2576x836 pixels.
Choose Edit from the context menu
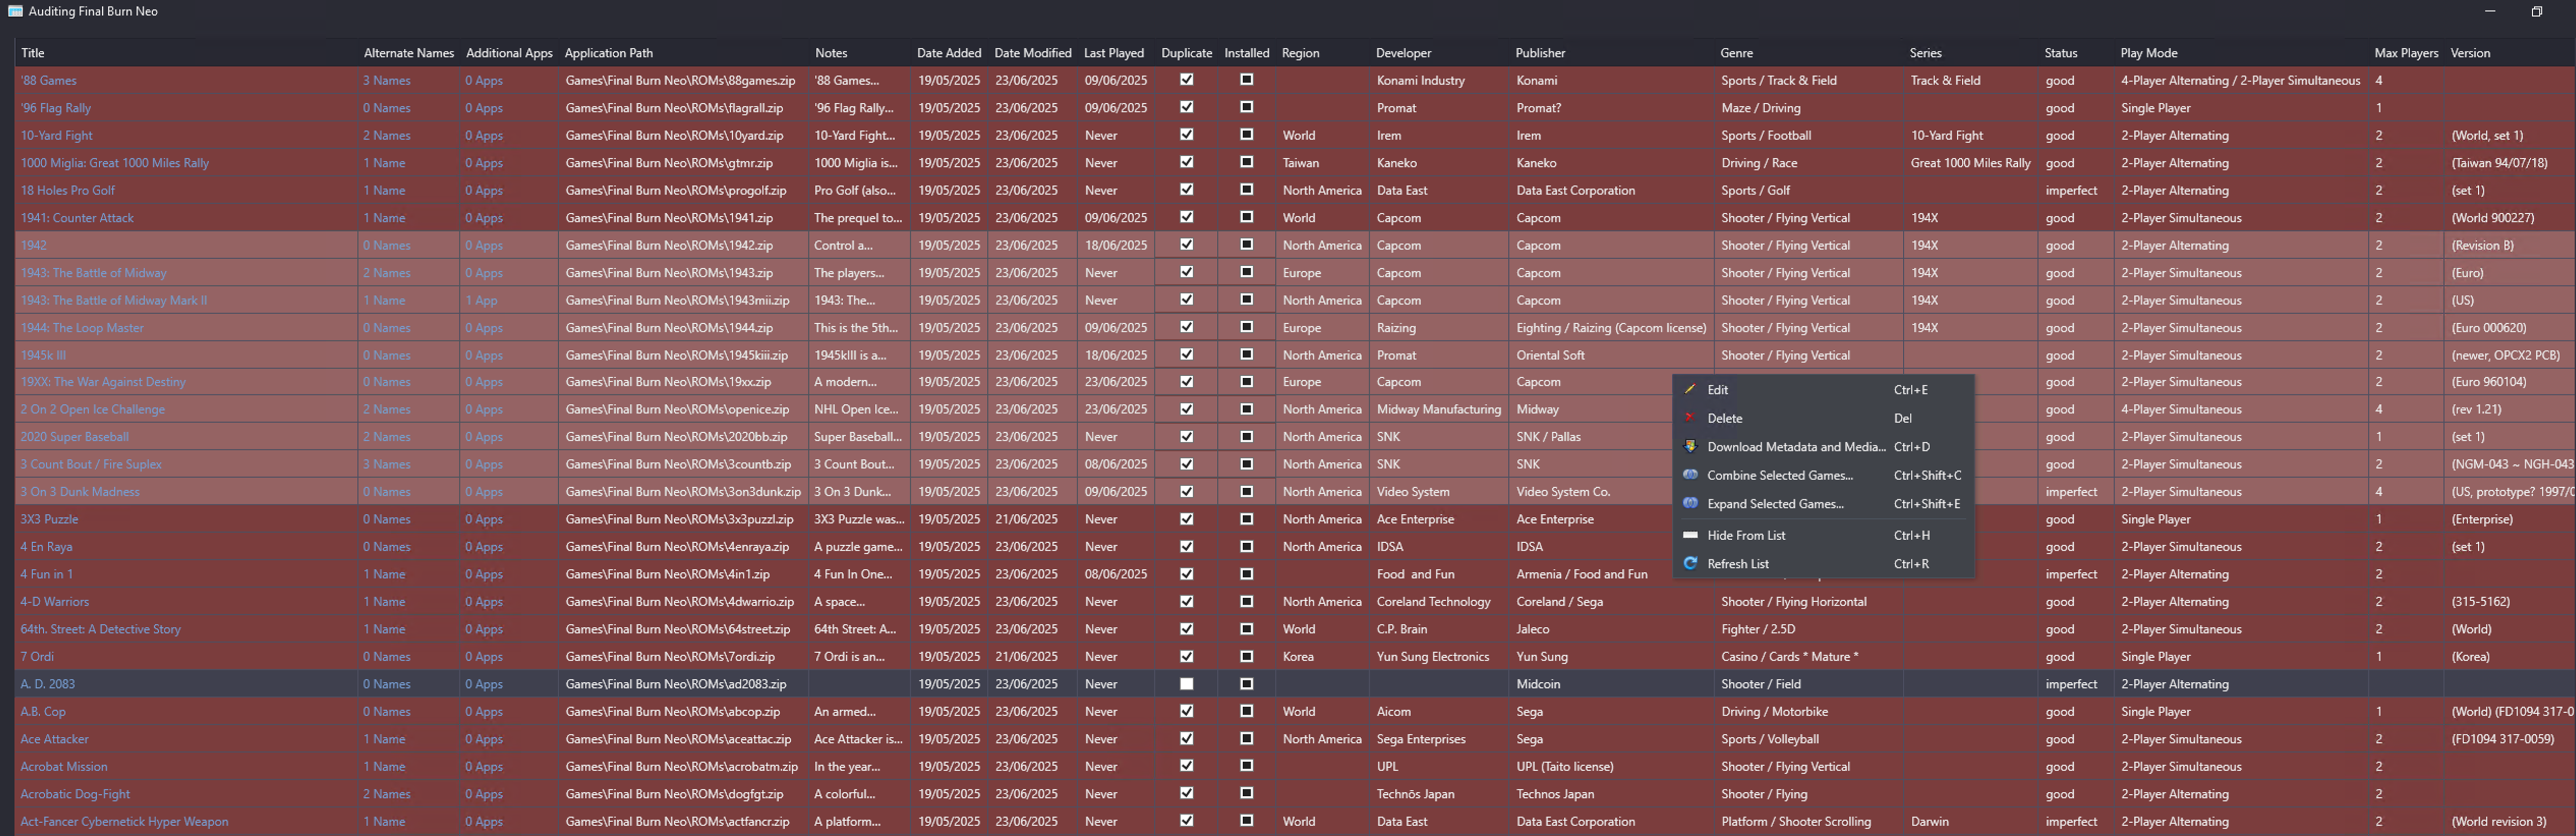click(1823, 390)
